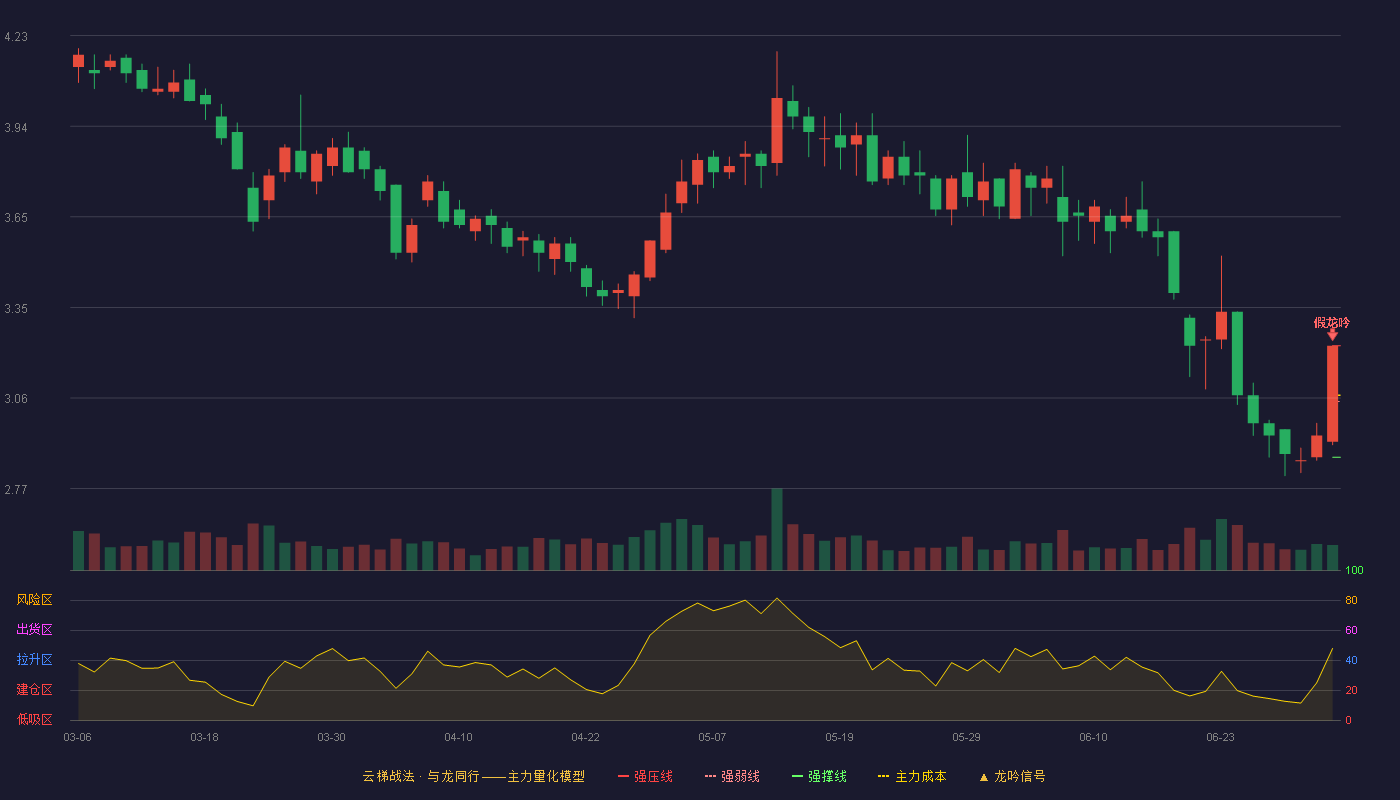The image size is (1400, 800).
Task: Click the last tall red candlestick
Action: 1332,394
